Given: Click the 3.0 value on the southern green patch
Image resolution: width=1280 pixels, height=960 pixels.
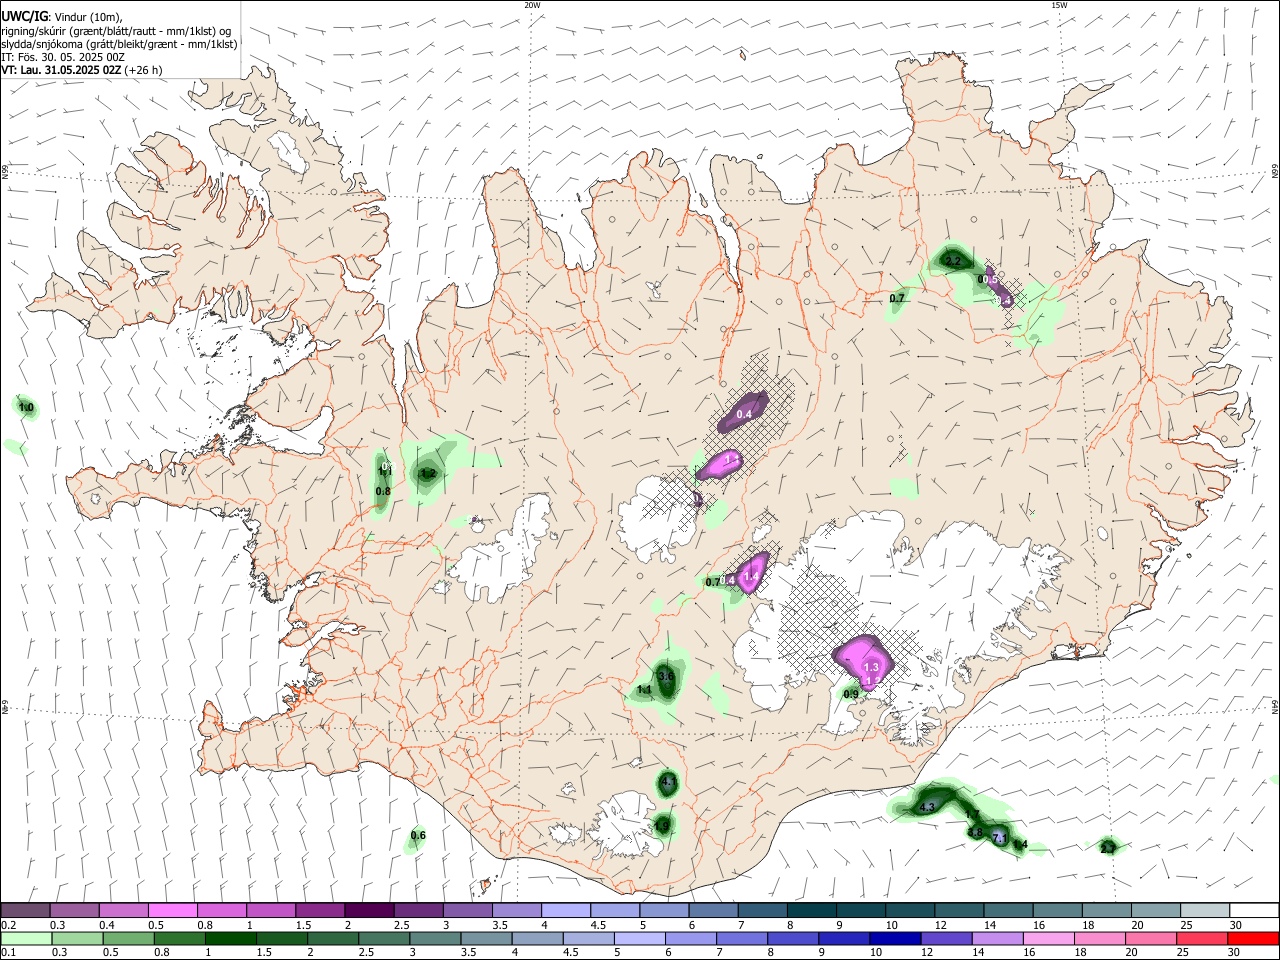Looking at the screenshot, I should (x=666, y=677).
